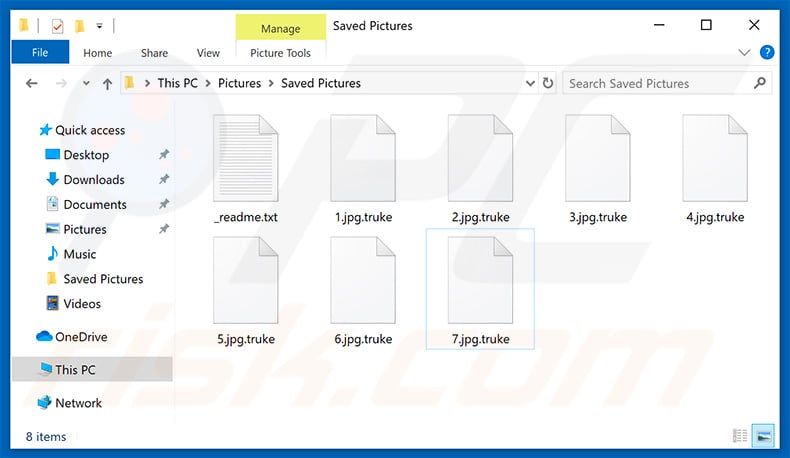
Task: Select the 3.jpg.truke file icon
Action: (x=598, y=158)
